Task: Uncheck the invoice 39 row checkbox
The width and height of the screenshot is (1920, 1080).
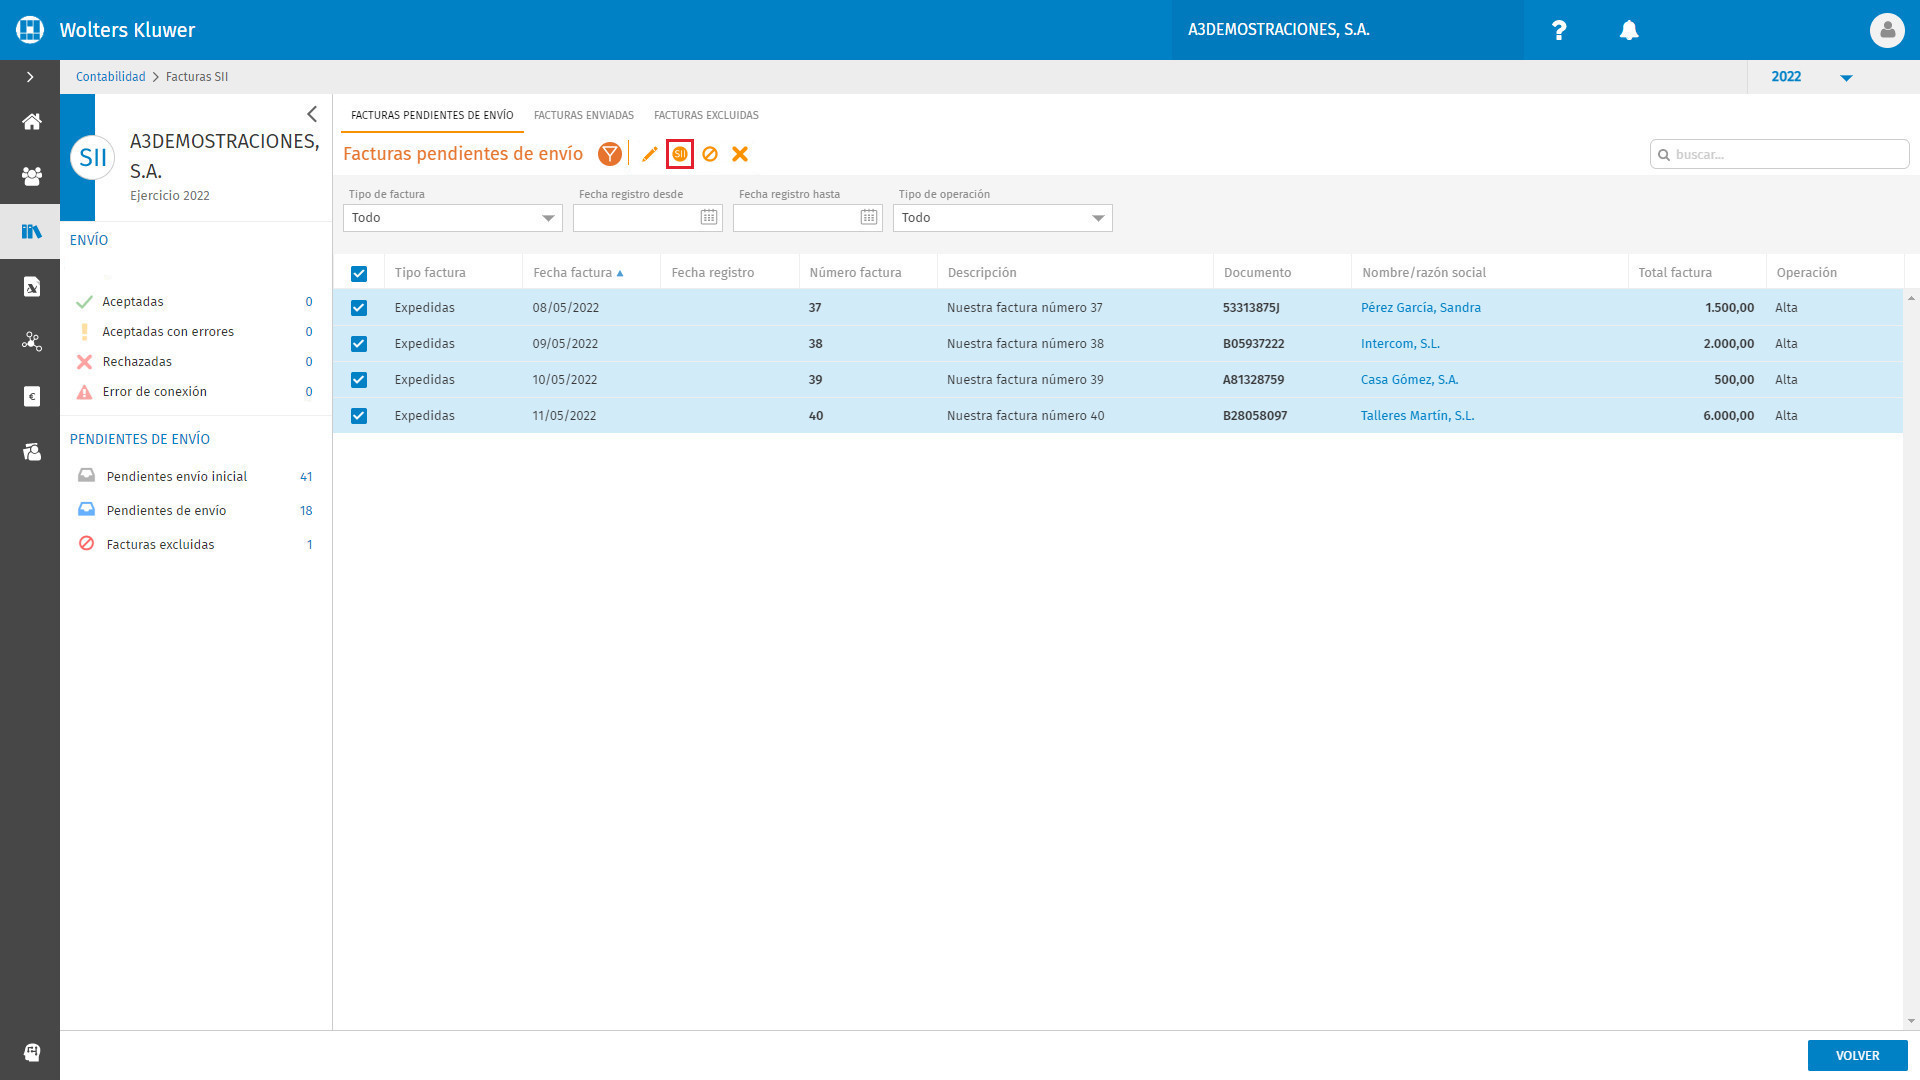Action: (359, 380)
